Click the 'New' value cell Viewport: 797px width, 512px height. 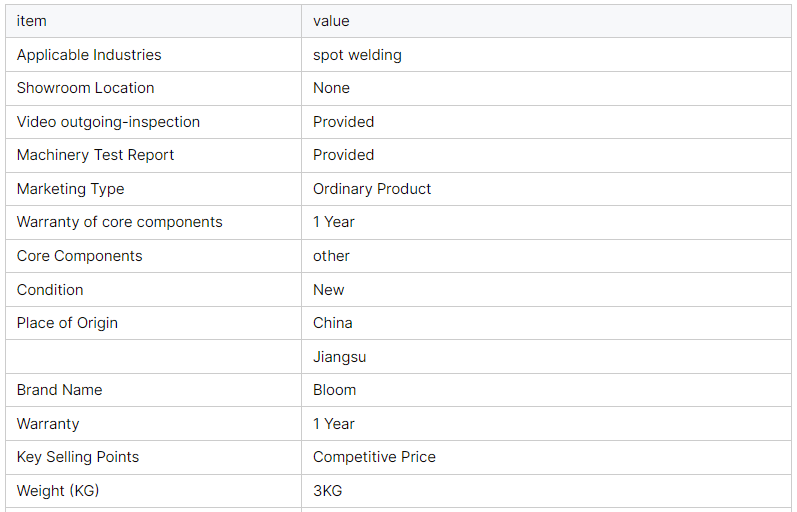coord(328,290)
